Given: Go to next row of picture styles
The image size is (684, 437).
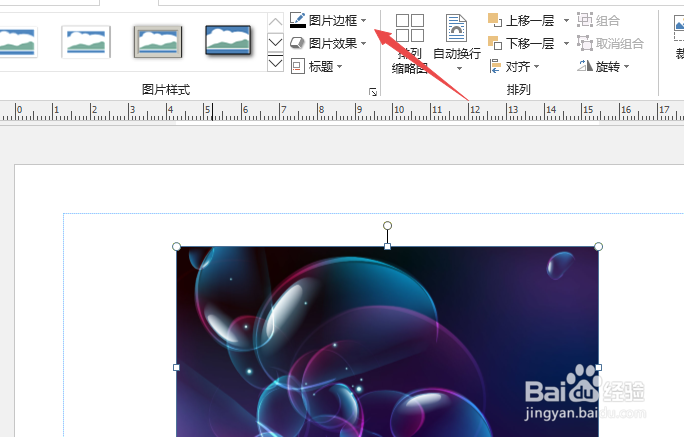Looking at the screenshot, I should tap(275, 42).
